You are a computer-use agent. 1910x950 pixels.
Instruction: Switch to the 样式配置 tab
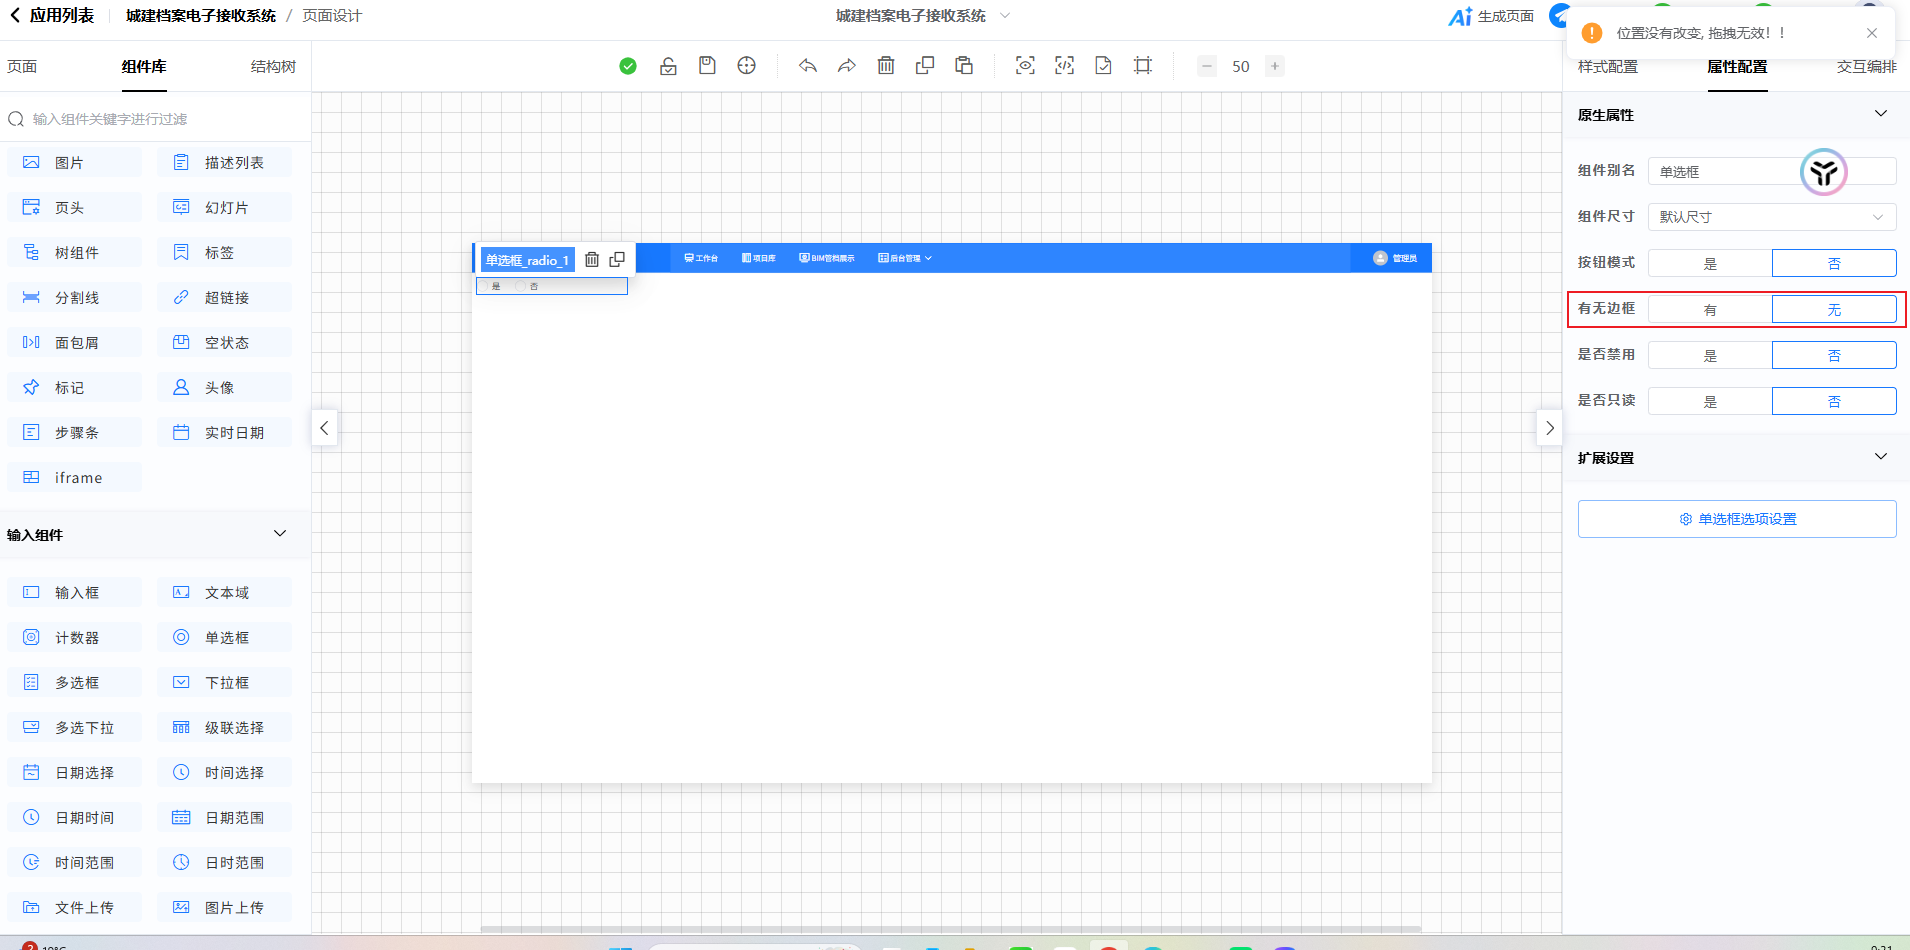1608,67
